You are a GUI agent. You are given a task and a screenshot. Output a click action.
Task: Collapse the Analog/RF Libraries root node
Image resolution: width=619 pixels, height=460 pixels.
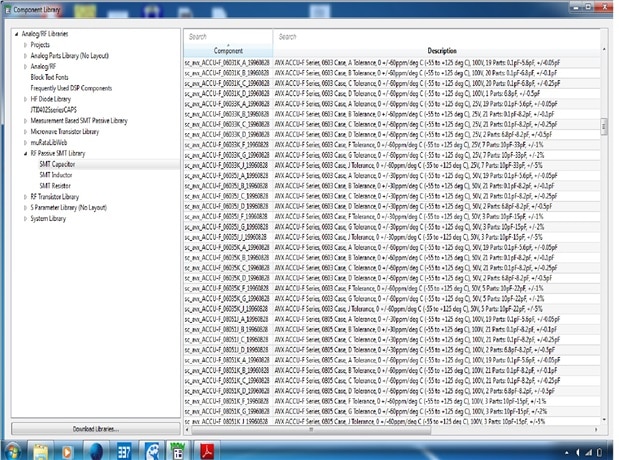pyautogui.click(x=16, y=35)
